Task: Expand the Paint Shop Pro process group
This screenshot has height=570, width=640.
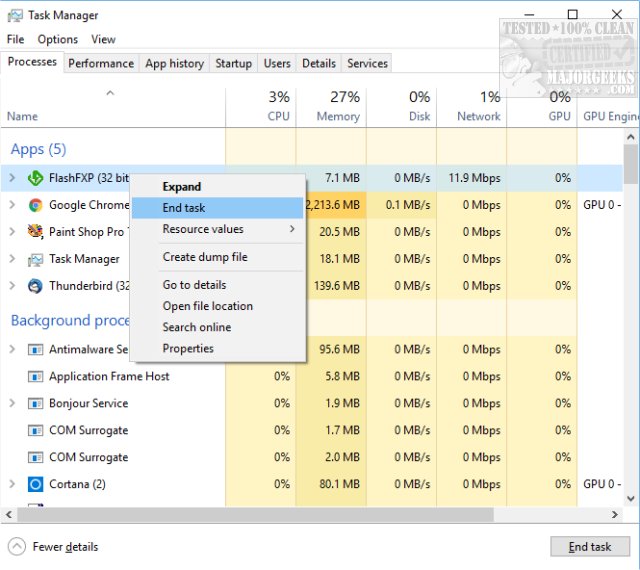Action: [x=12, y=232]
